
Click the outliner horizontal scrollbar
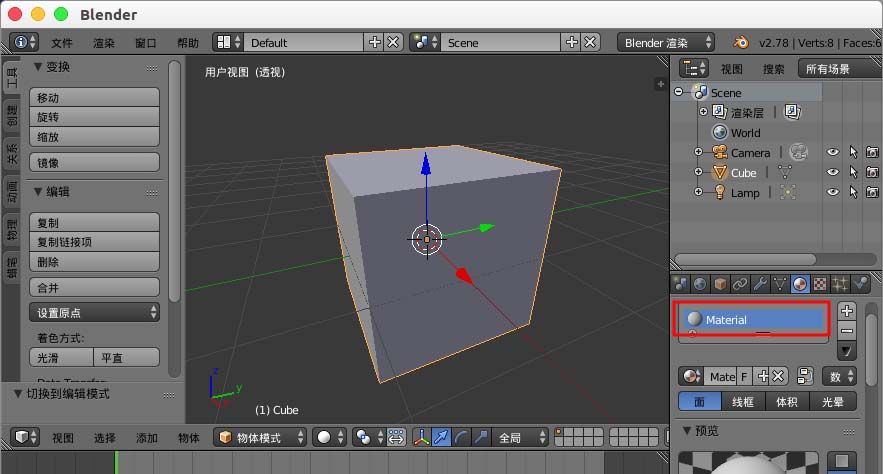[x=746, y=259]
